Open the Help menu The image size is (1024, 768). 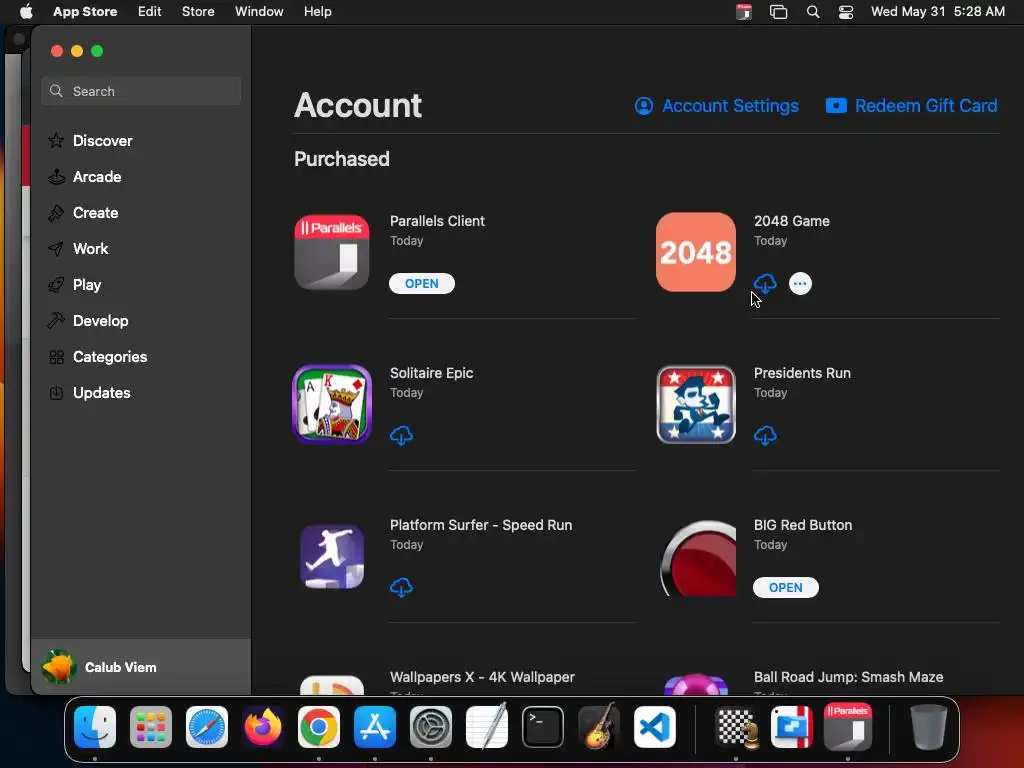click(317, 12)
